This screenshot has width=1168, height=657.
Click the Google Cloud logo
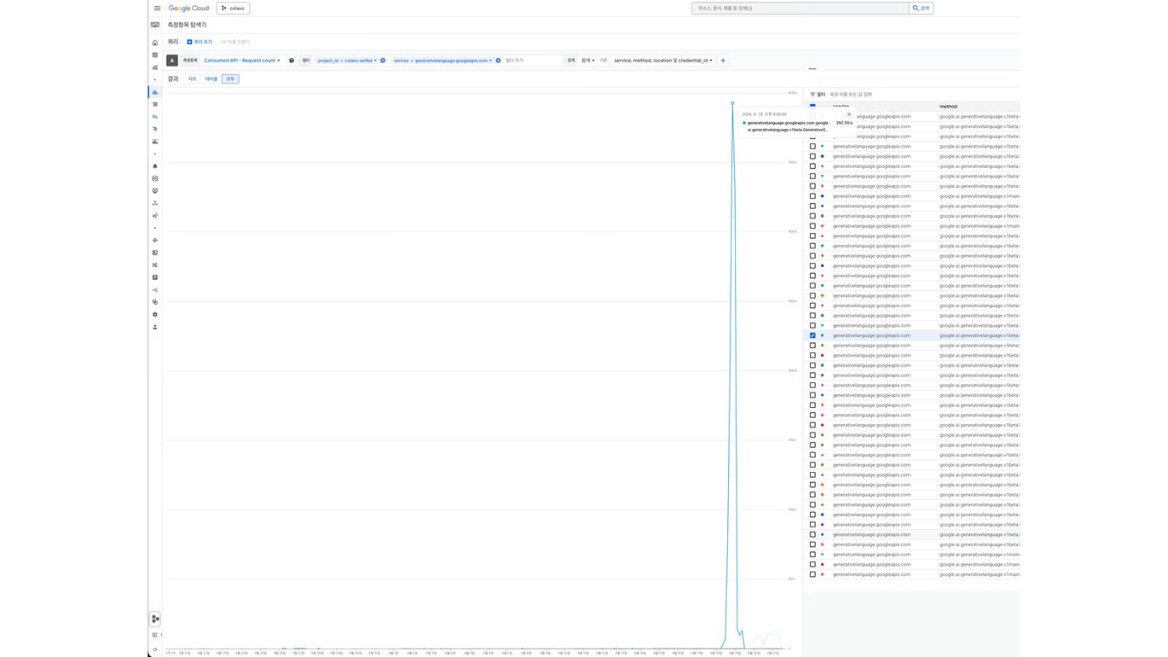tap(188, 8)
